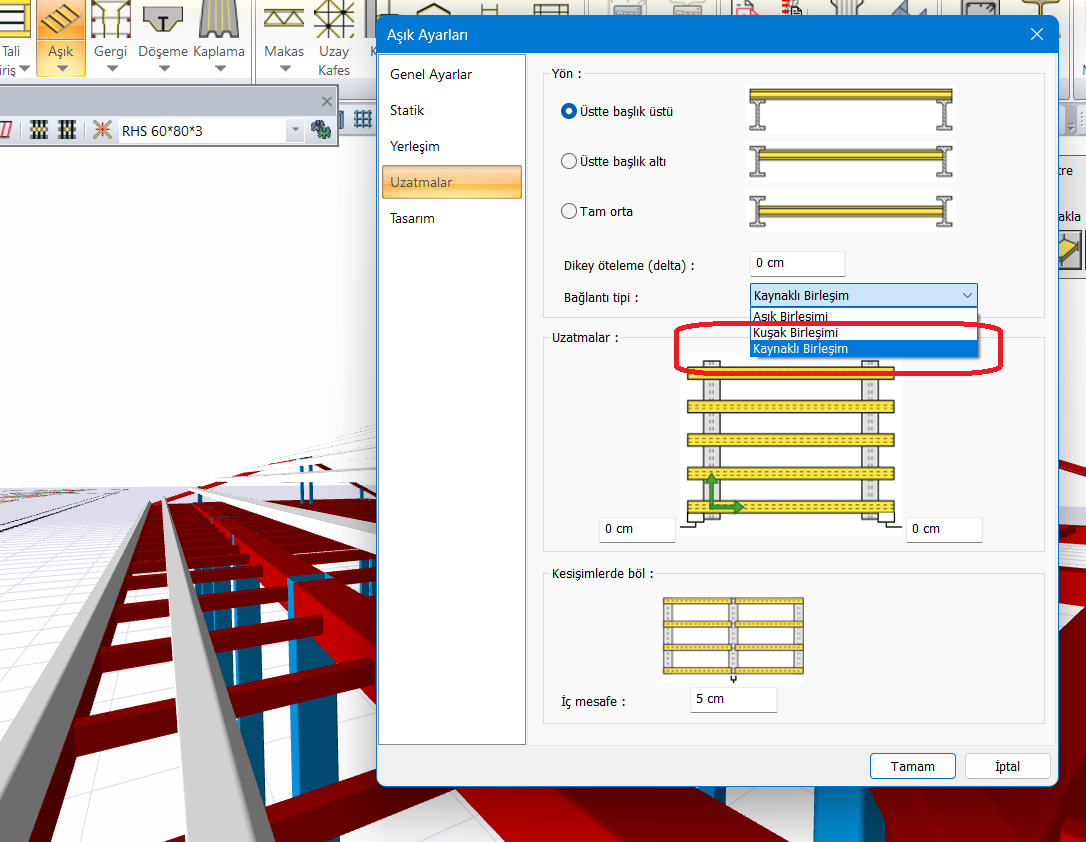The image size is (1086, 842).
Task: Select the Makas truss ribbon icon
Action: pyautogui.click(x=284, y=19)
